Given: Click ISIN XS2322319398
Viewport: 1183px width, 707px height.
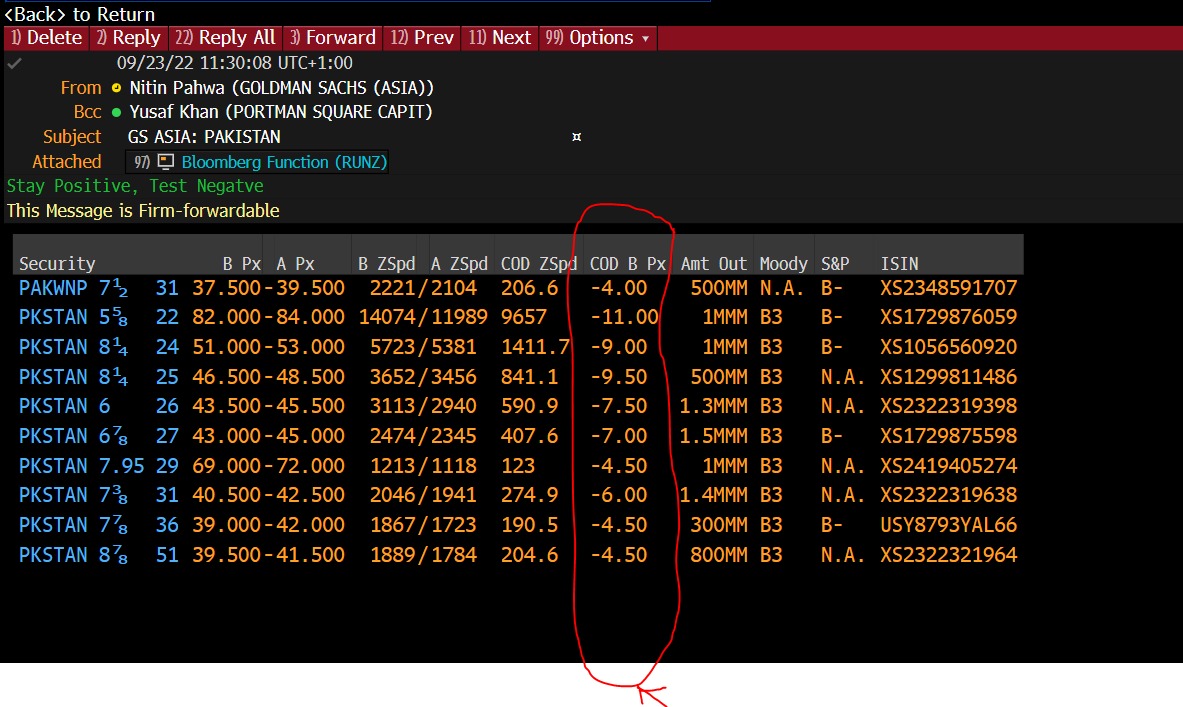Looking at the screenshot, I should tap(948, 406).
